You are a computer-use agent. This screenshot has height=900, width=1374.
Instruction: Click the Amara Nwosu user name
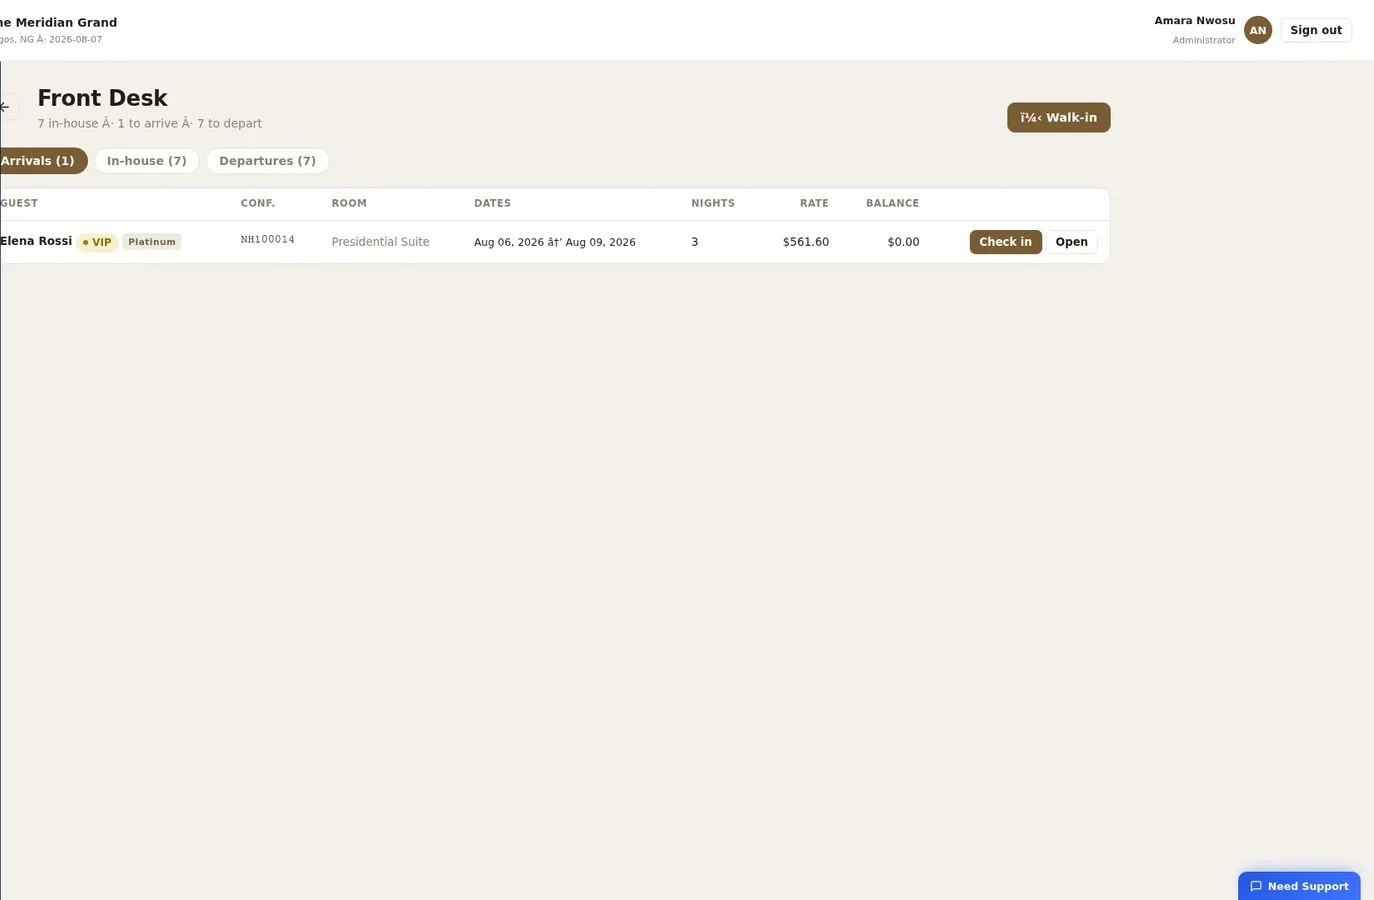[1194, 21]
